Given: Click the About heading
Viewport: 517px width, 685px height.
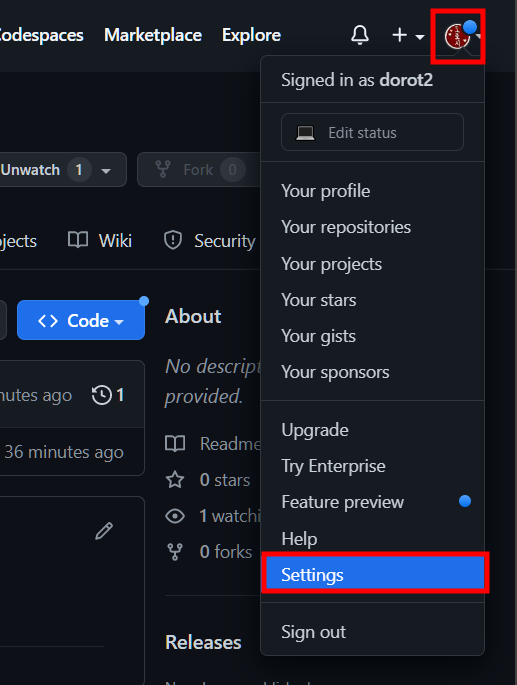Looking at the screenshot, I should (x=193, y=316).
